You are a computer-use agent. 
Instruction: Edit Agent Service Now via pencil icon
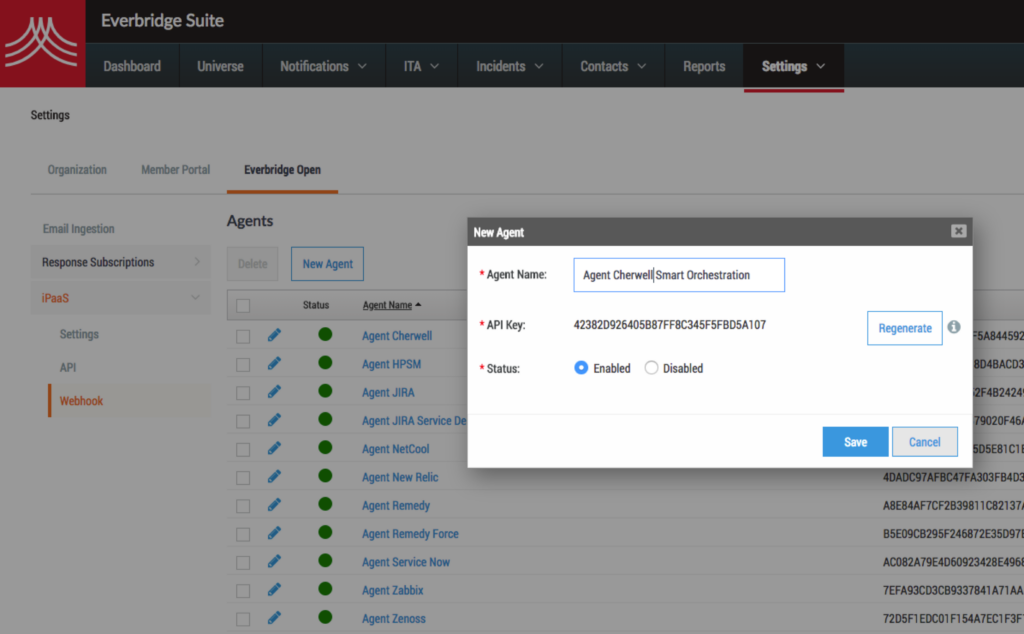pyautogui.click(x=274, y=562)
